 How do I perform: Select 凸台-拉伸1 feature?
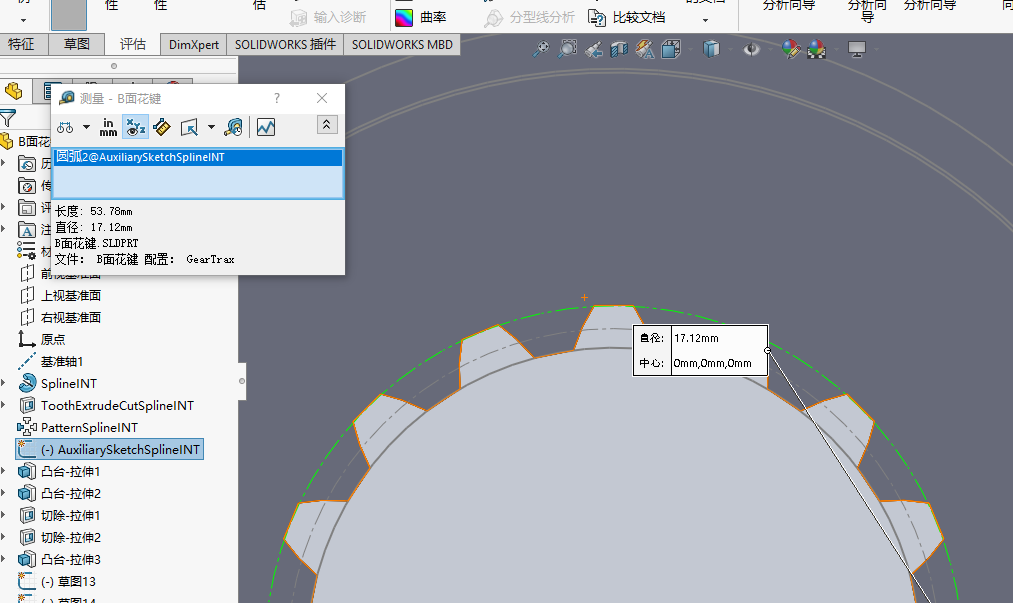tap(70, 471)
